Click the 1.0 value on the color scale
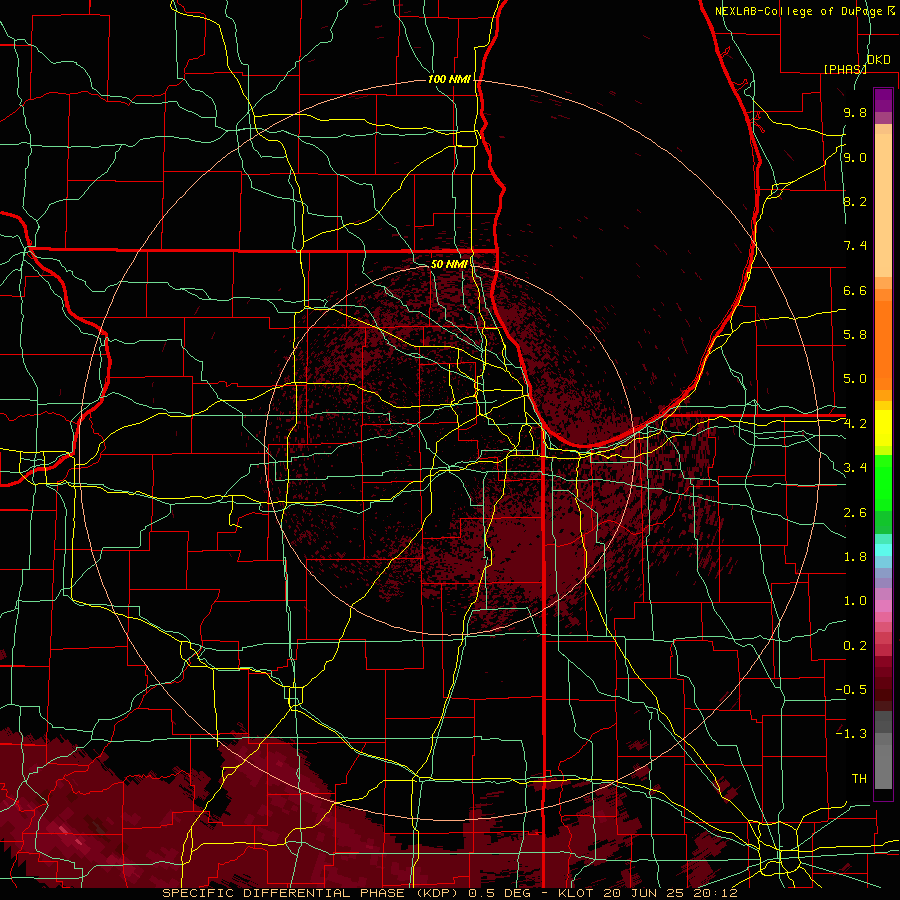Viewport: 900px width, 900px height. [855, 601]
